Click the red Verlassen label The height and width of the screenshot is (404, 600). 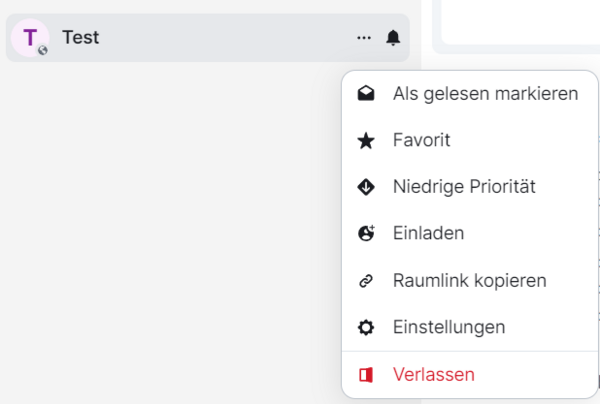(433, 375)
